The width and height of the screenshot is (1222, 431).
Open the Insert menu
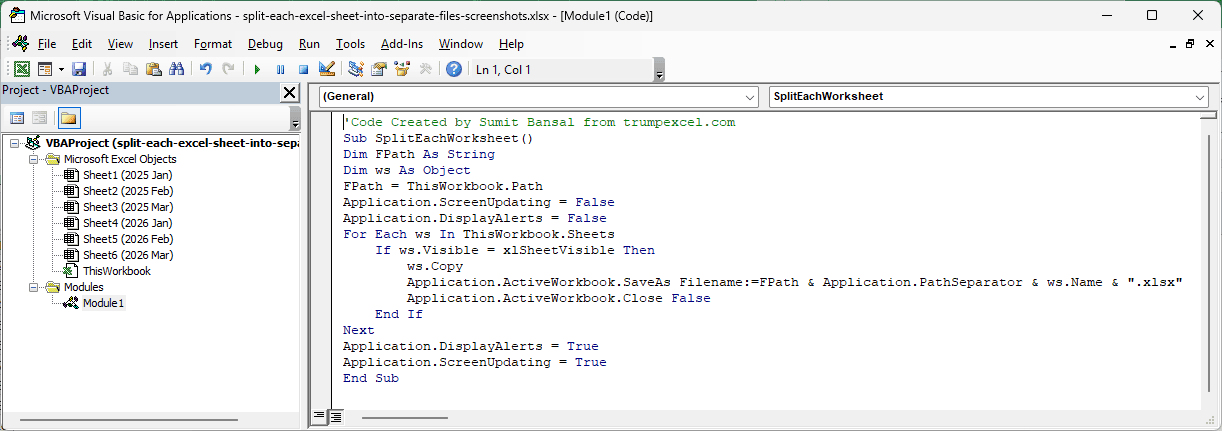pyautogui.click(x=163, y=44)
